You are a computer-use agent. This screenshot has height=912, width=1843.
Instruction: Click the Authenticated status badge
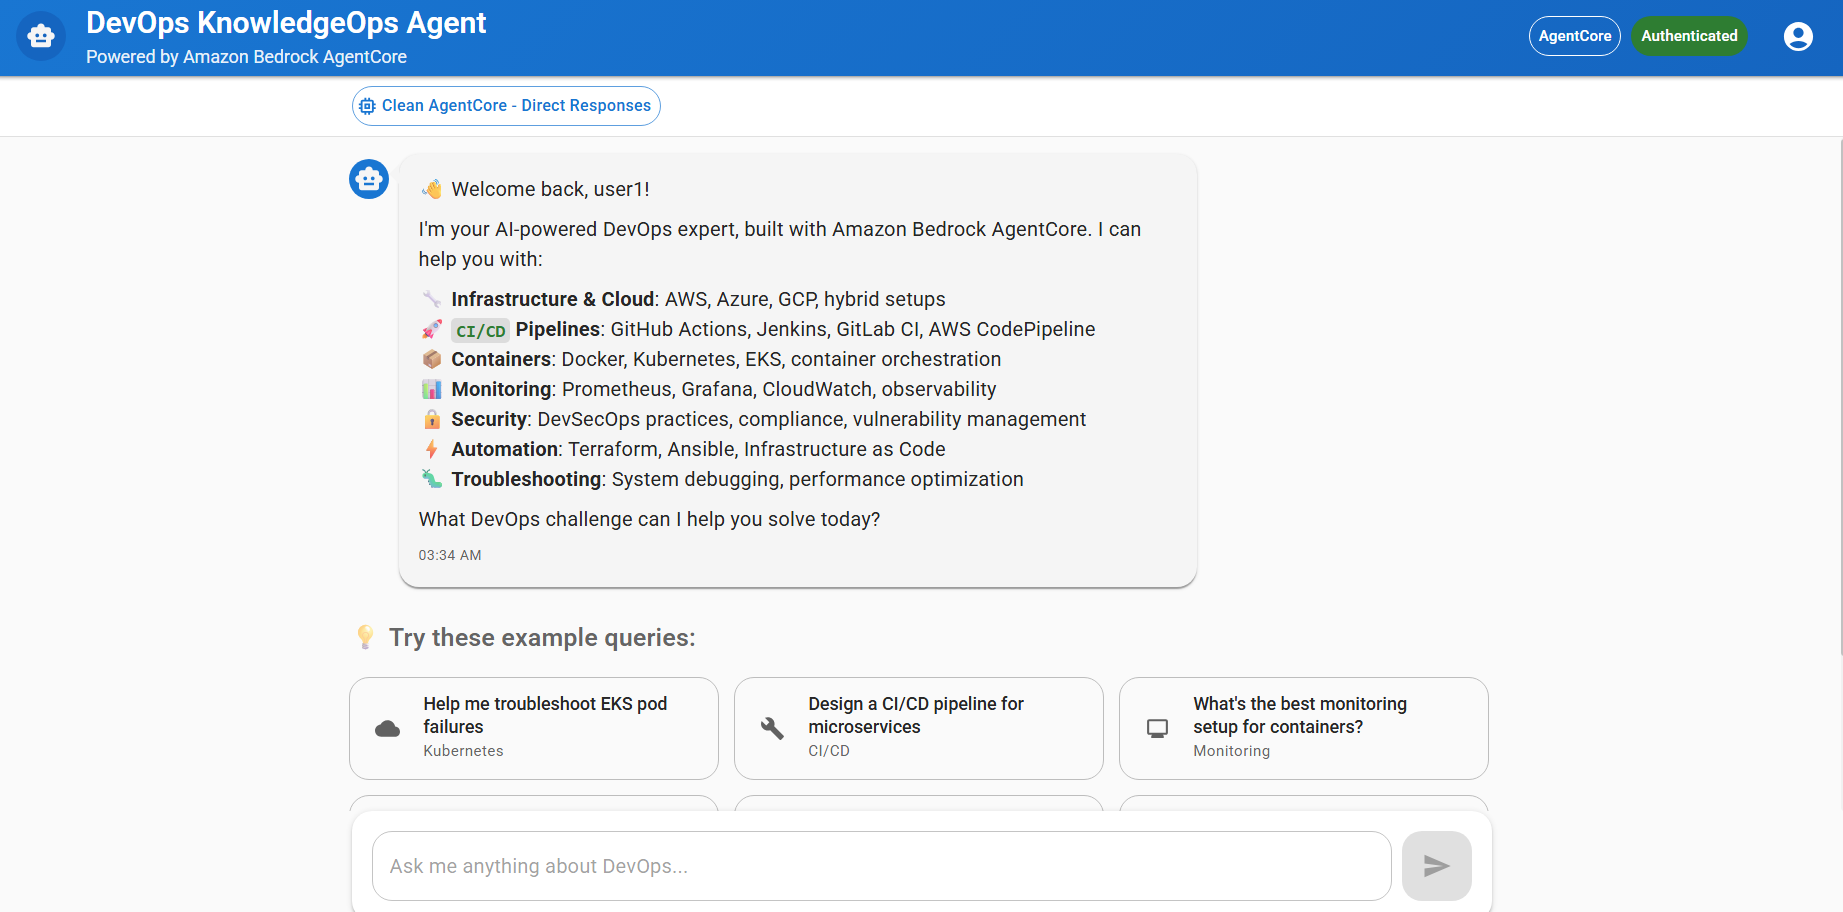1689,36
